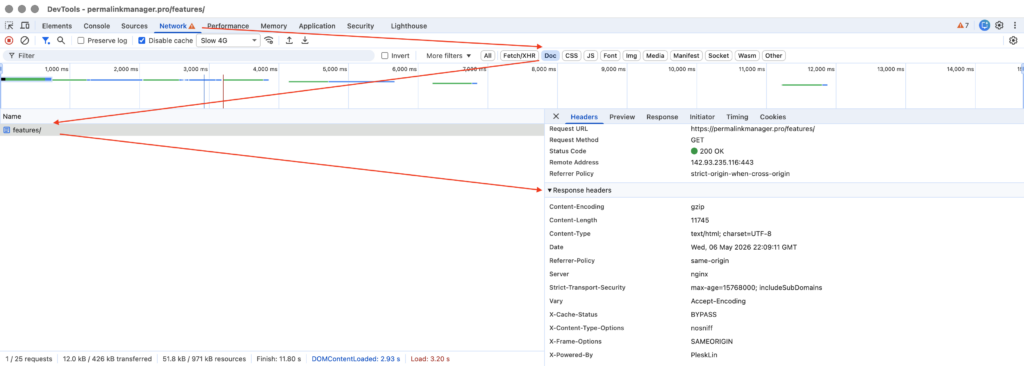This screenshot has width=1024, height=366.
Task: Open the network search magnifier
Action: point(61,41)
